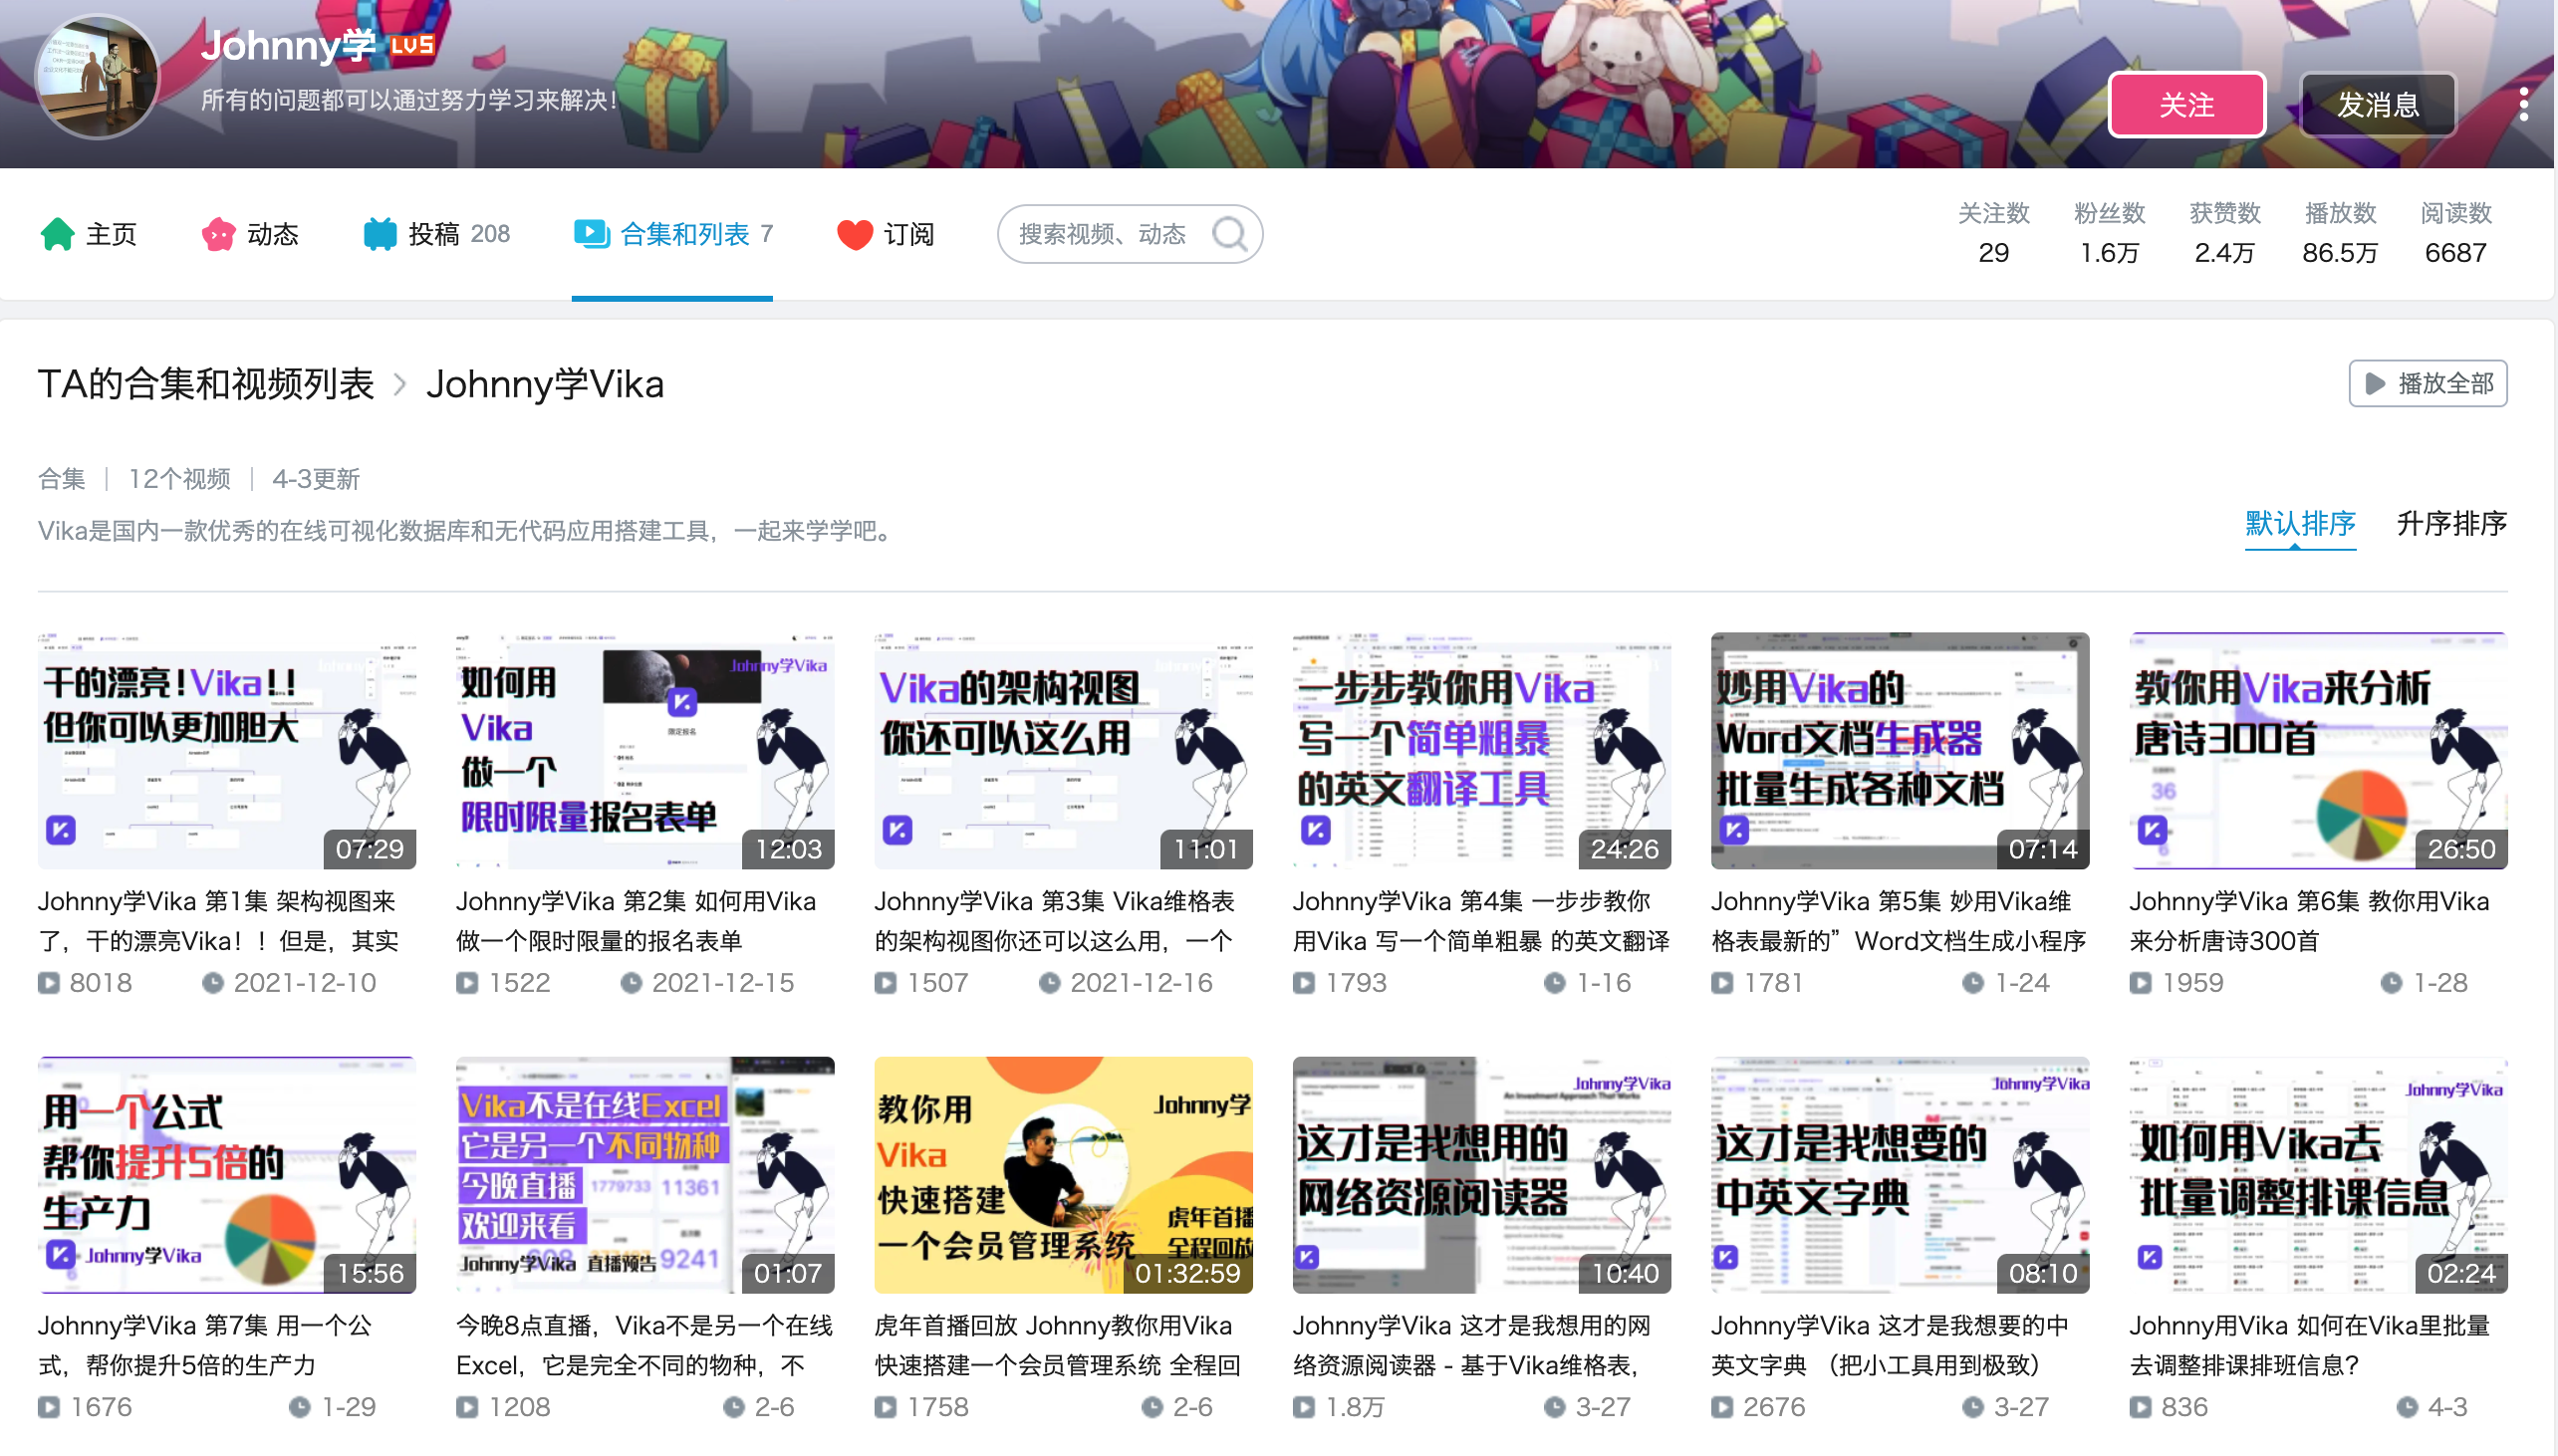Open the 订阅 subscriptions tab

coord(886,234)
